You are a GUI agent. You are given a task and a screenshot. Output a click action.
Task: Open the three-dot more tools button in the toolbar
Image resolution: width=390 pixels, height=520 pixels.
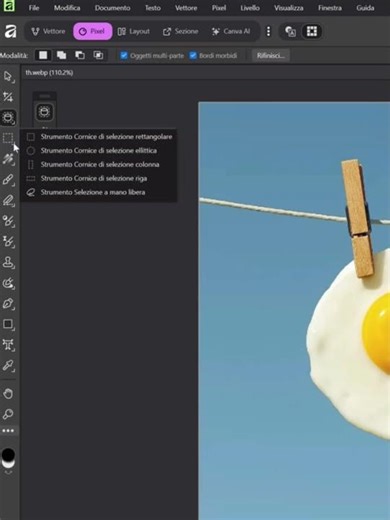8,431
